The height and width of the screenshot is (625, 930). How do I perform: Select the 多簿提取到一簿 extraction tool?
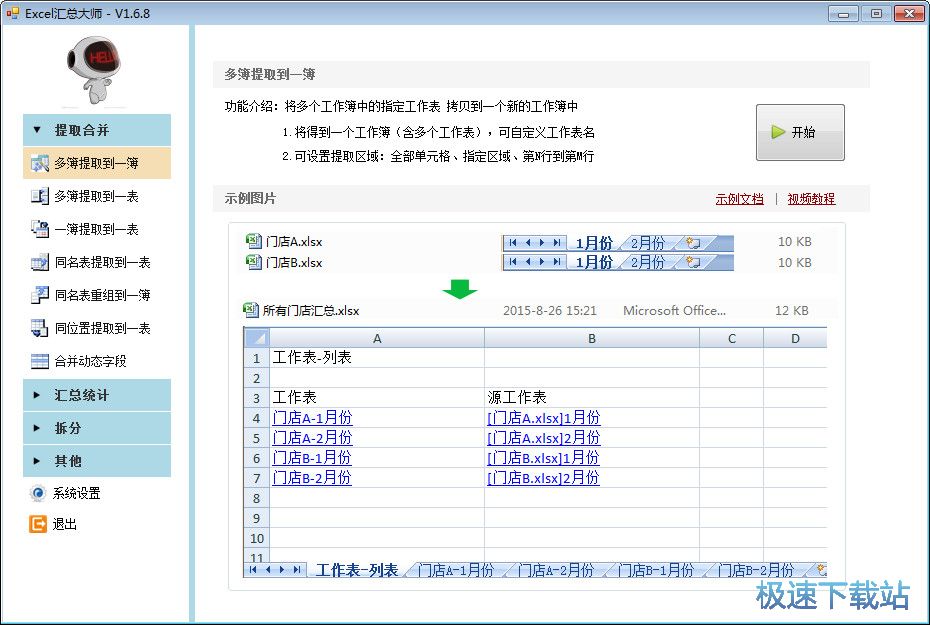point(97,163)
